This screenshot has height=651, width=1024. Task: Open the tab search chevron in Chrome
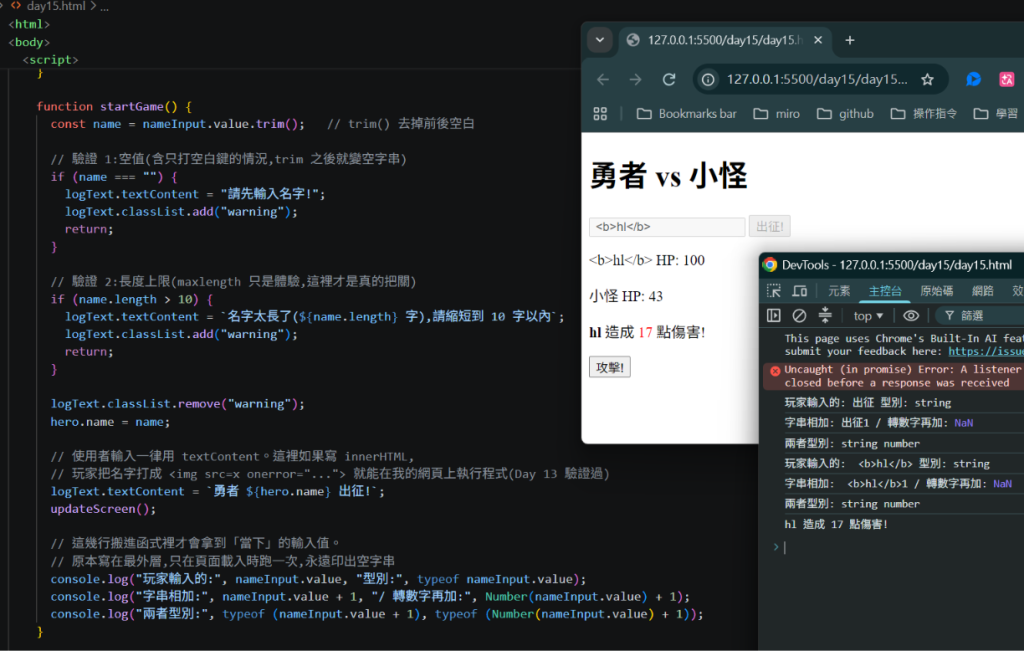600,40
